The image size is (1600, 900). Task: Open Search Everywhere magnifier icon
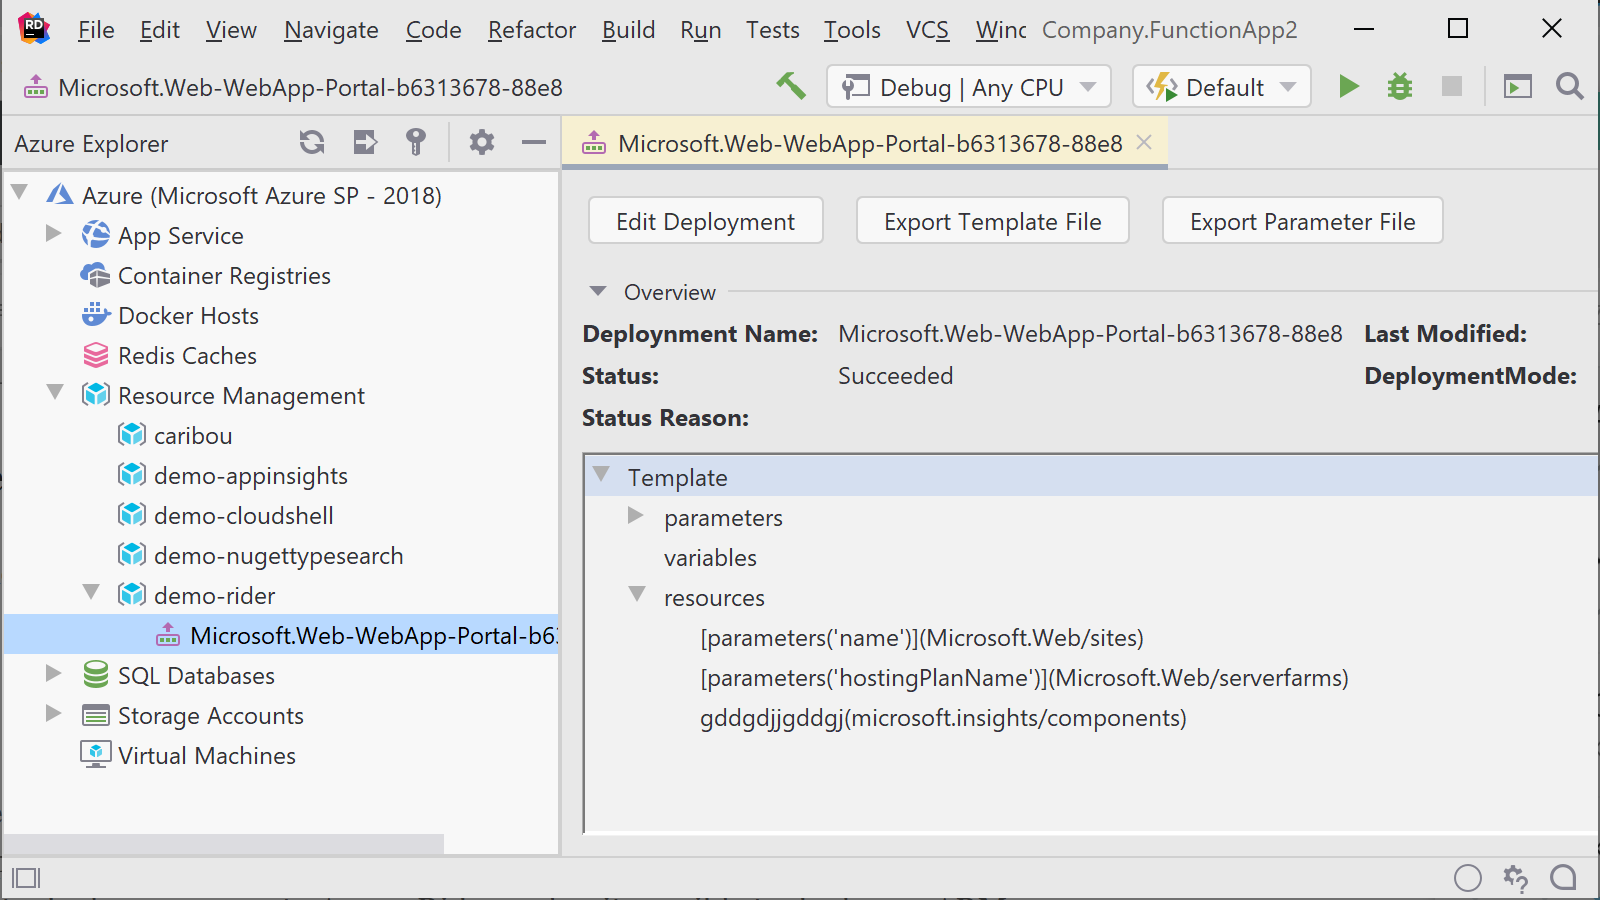pos(1570,87)
